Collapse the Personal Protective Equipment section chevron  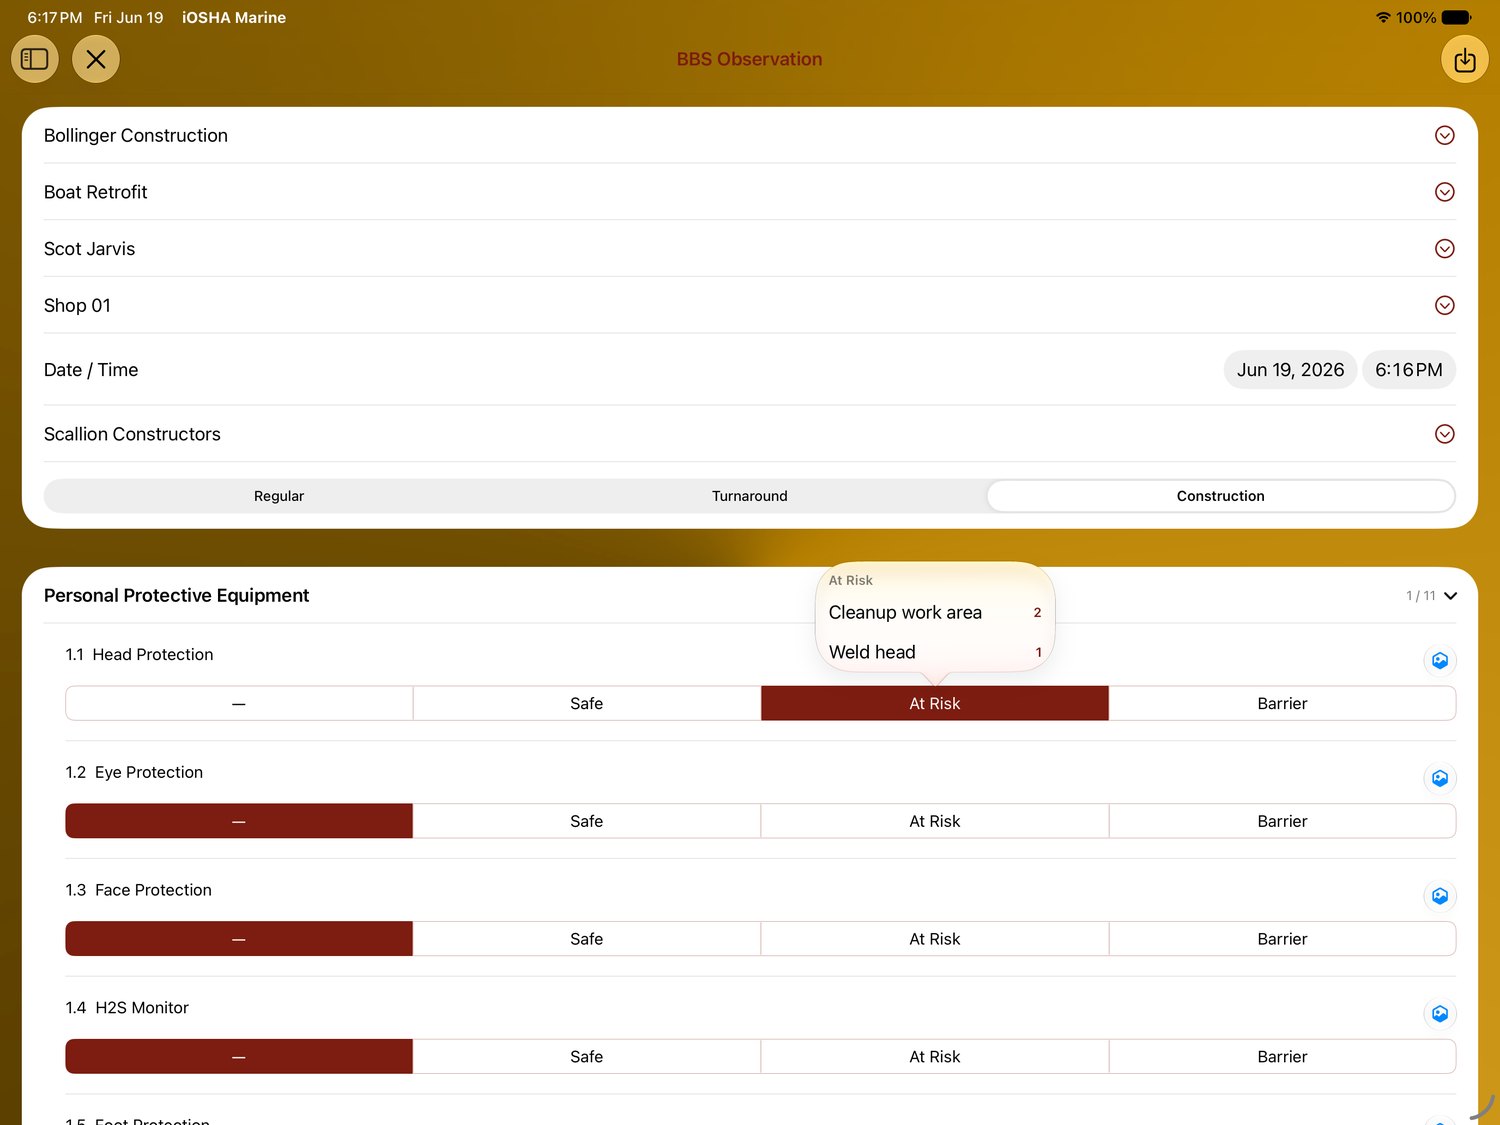(1451, 596)
